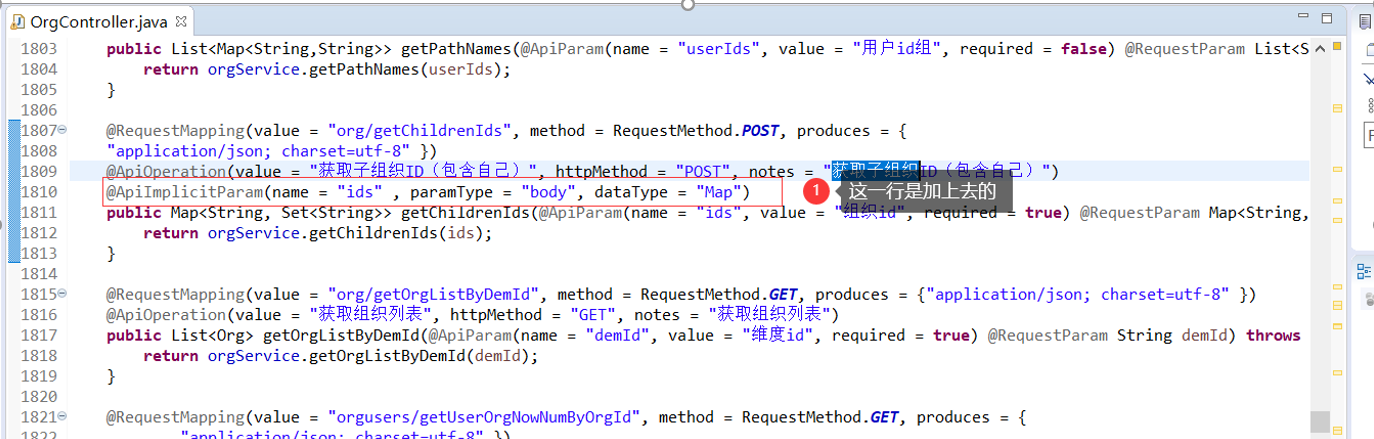Maximize the editor area
Screen dimensions: 1374x439
pyautogui.click(x=1327, y=18)
